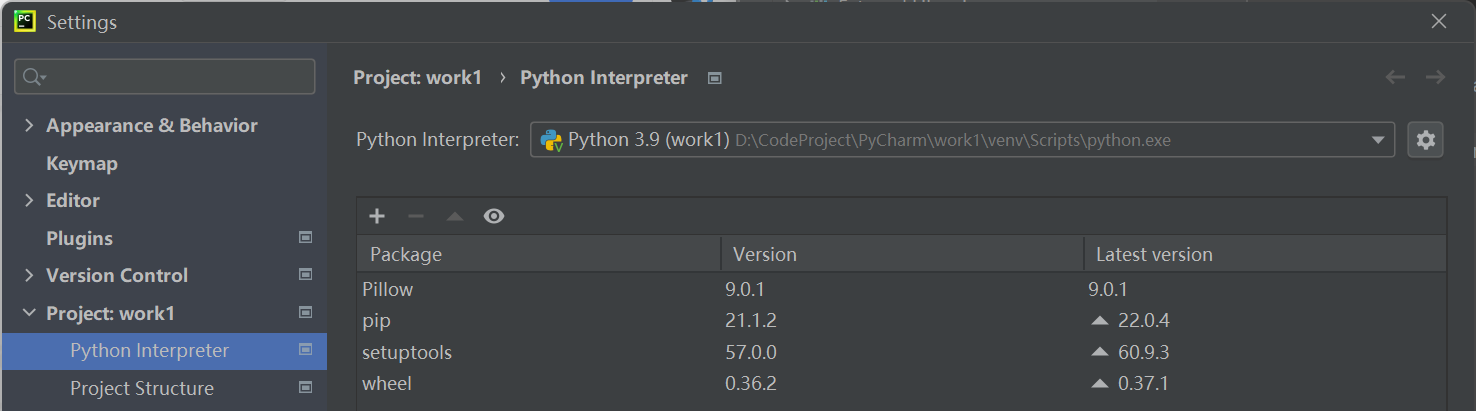Select the wheel package row
The height and width of the screenshot is (411, 1476).
(x=902, y=384)
